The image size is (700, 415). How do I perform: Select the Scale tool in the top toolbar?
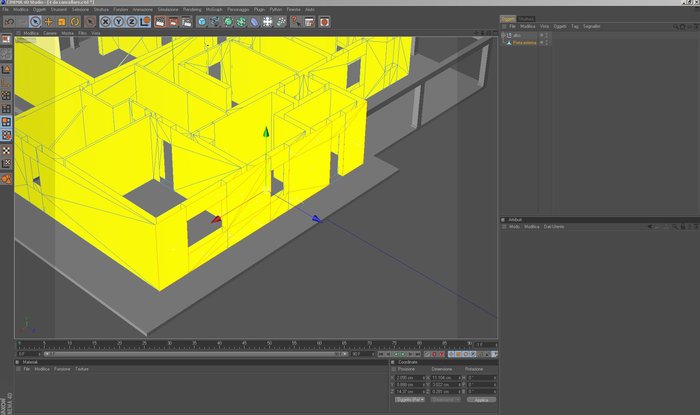point(62,21)
